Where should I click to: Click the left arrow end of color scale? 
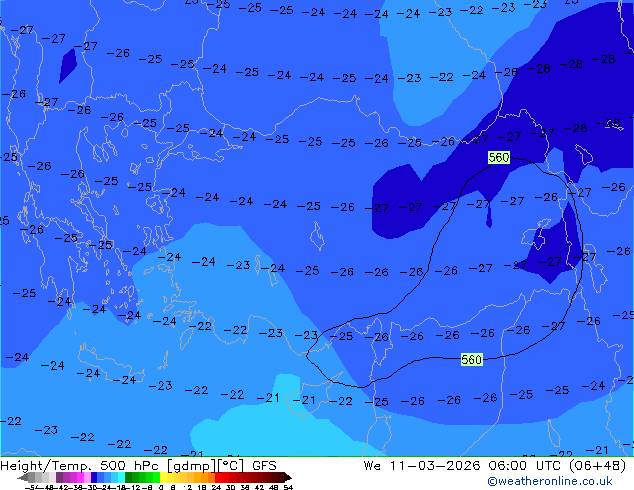[x=22, y=478]
